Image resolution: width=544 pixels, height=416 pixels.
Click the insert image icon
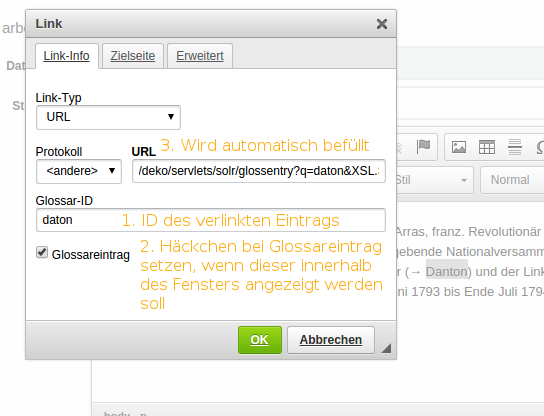pos(459,147)
